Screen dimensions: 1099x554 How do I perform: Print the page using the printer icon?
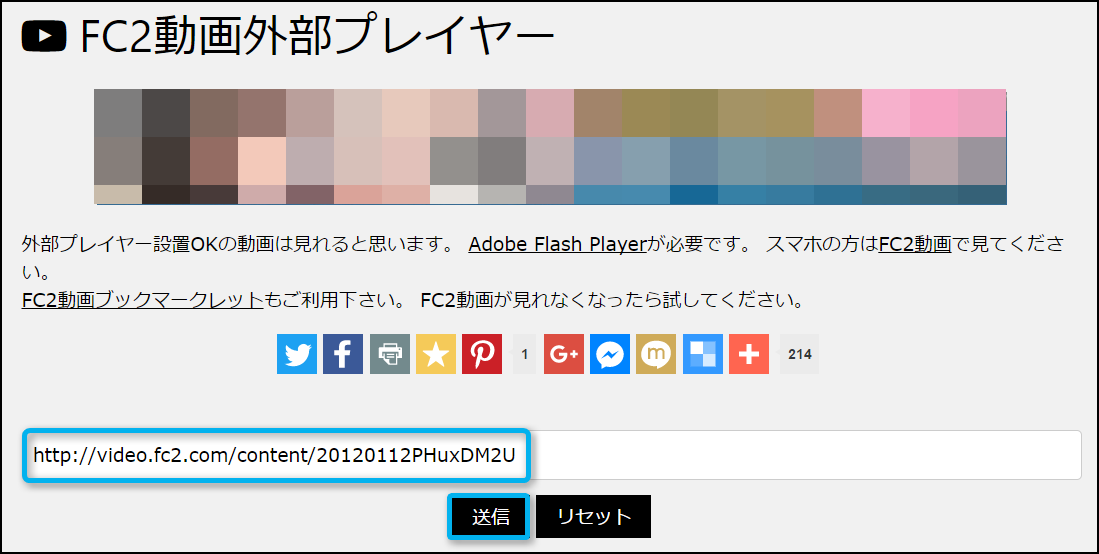coord(389,354)
